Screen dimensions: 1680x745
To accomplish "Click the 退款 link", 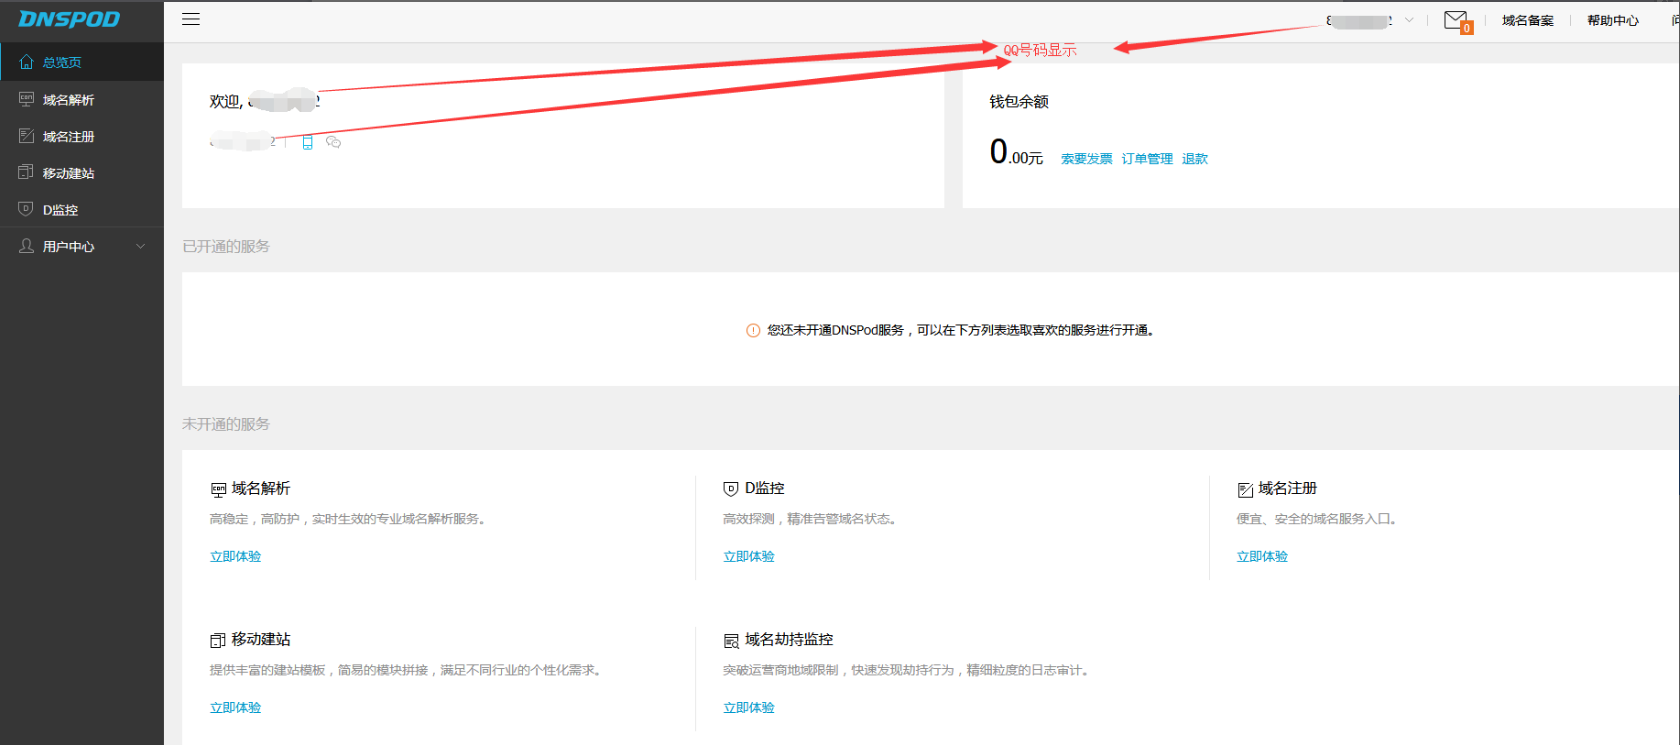I will click(x=1195, y=159).
